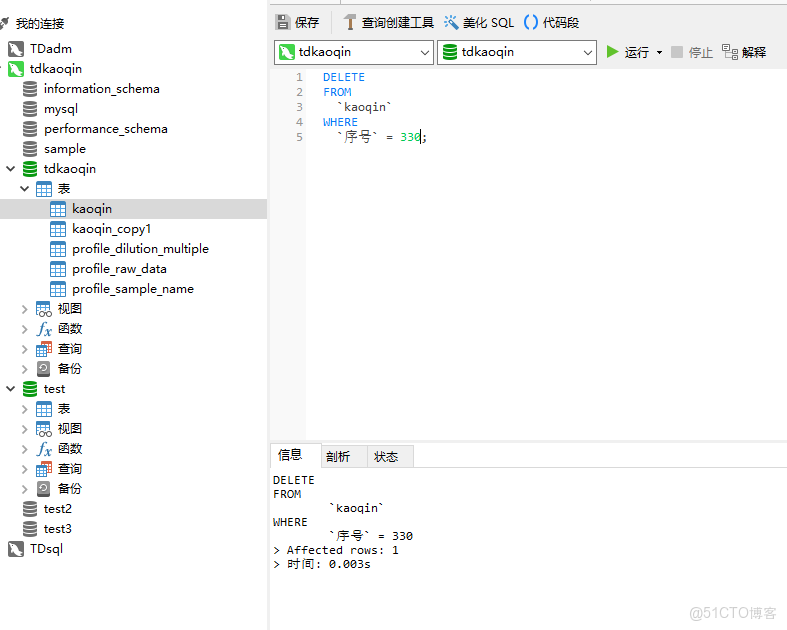
Task: Click the Save (保存) disk icon
Action: [283, 22]
